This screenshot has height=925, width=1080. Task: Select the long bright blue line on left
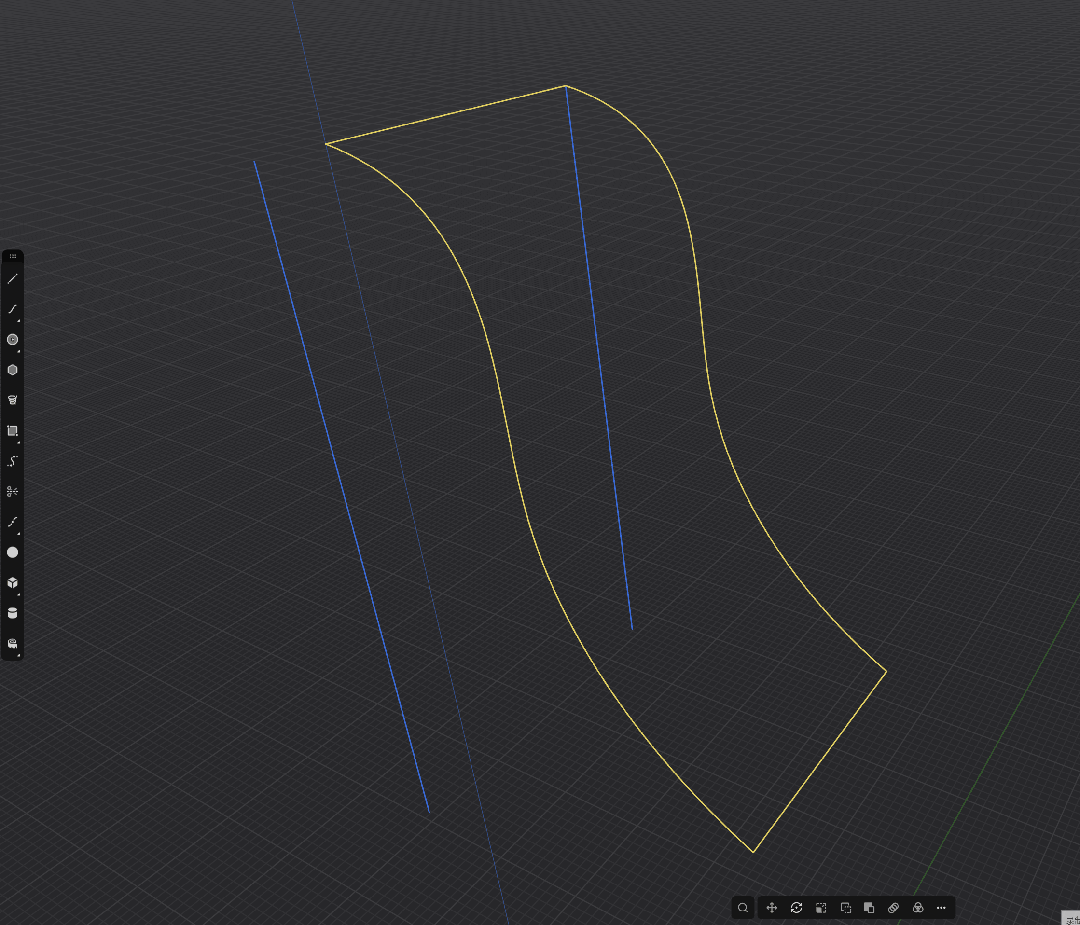(342, 486)
